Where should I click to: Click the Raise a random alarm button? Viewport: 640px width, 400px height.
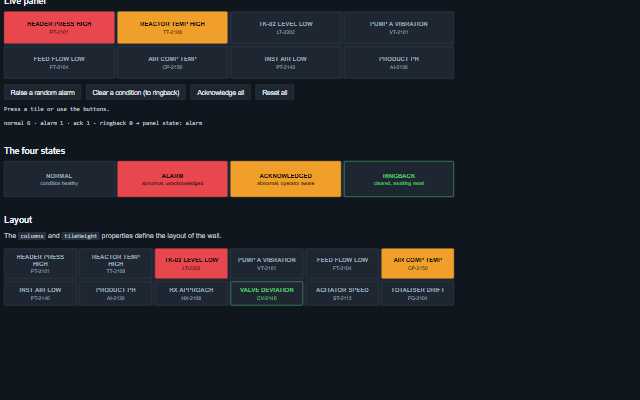pyautogui.click(x=42, y=92)
